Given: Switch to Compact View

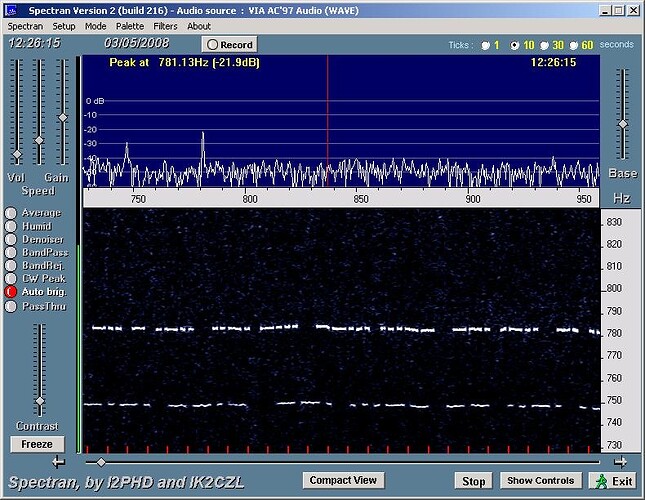Looking at the screenshot, I should pyautogui.click(x=343, y=481).
